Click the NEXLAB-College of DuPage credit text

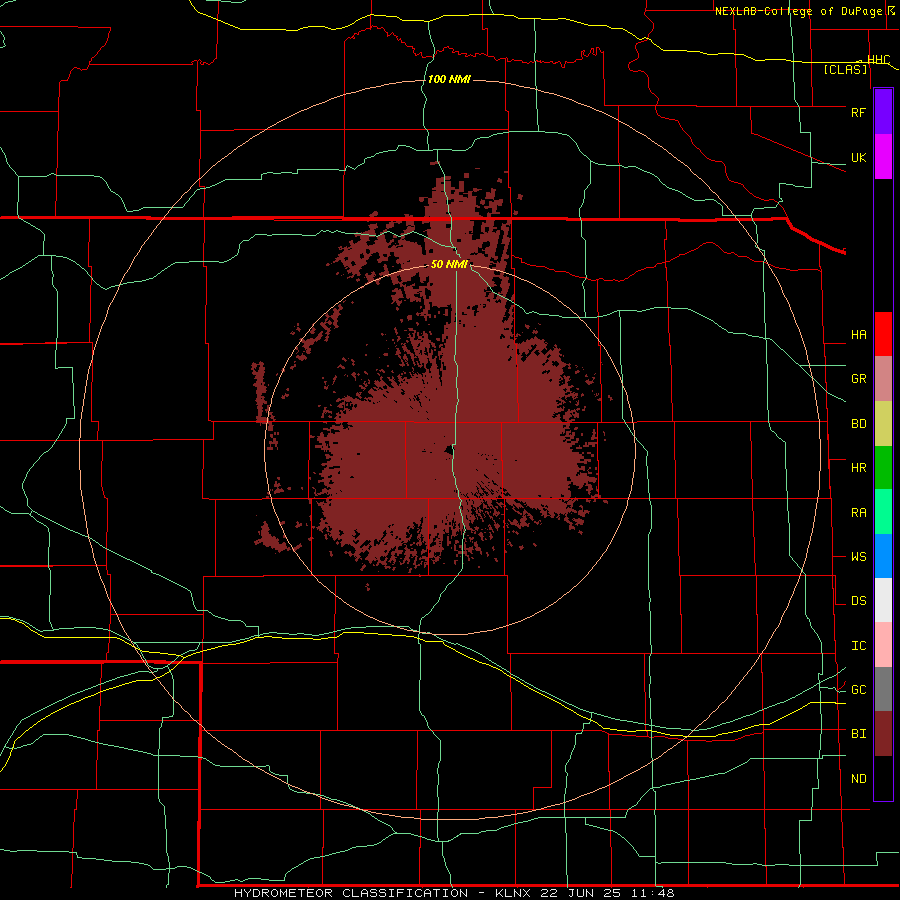(801, 11)
